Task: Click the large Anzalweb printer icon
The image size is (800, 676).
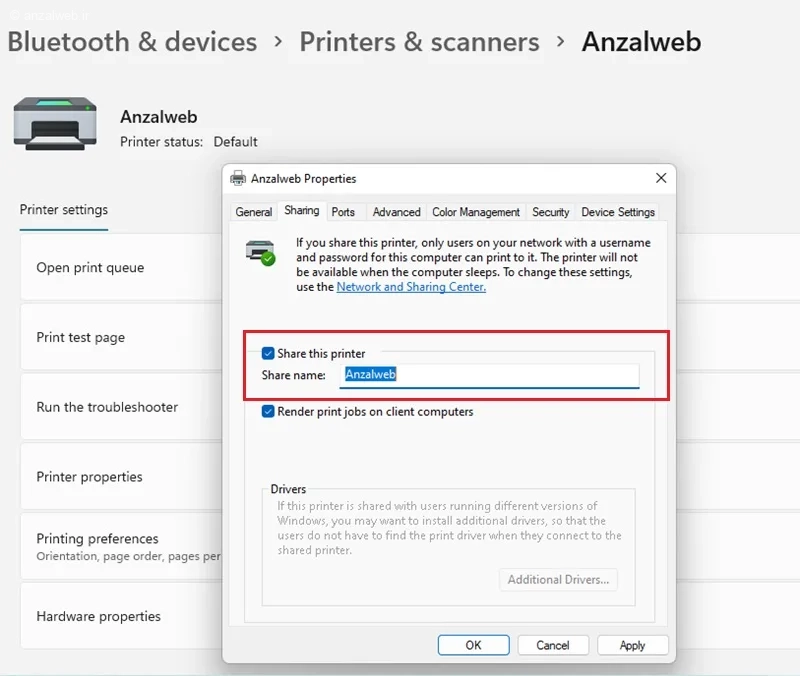Action: pyautogui.click(x=55, y=124)
